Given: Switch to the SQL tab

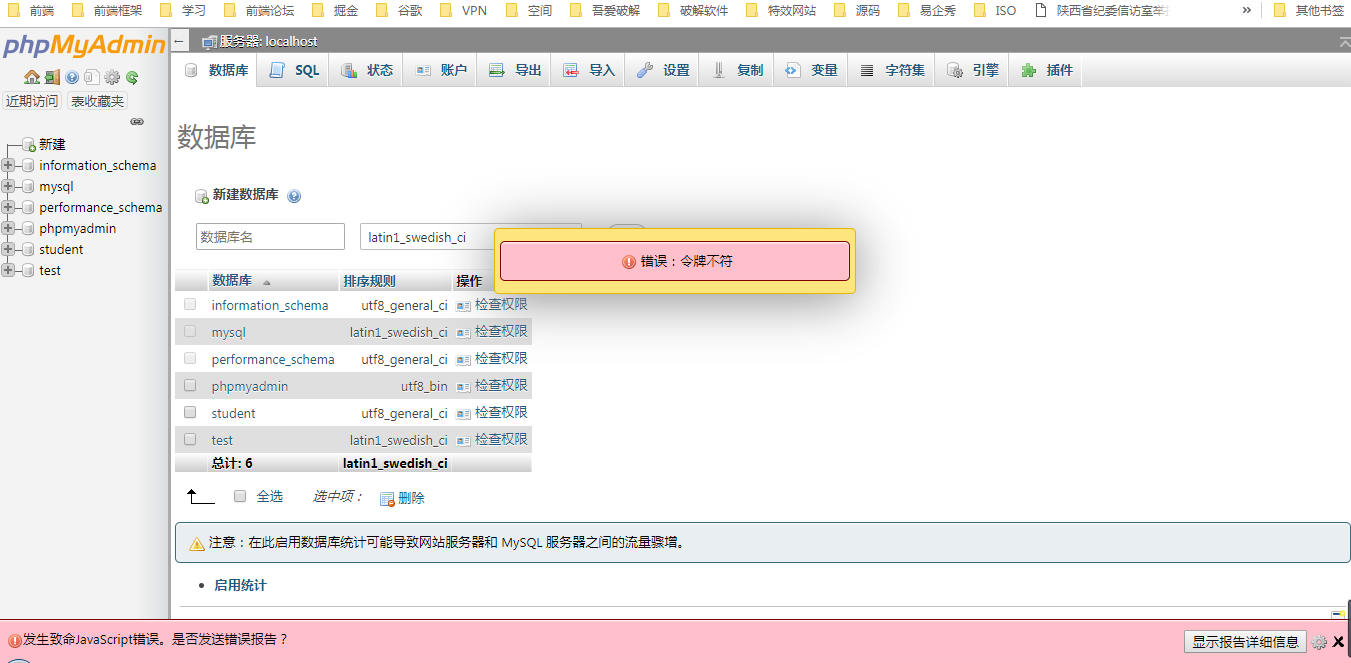Looking at the screenshot, I should click(294, 70).
